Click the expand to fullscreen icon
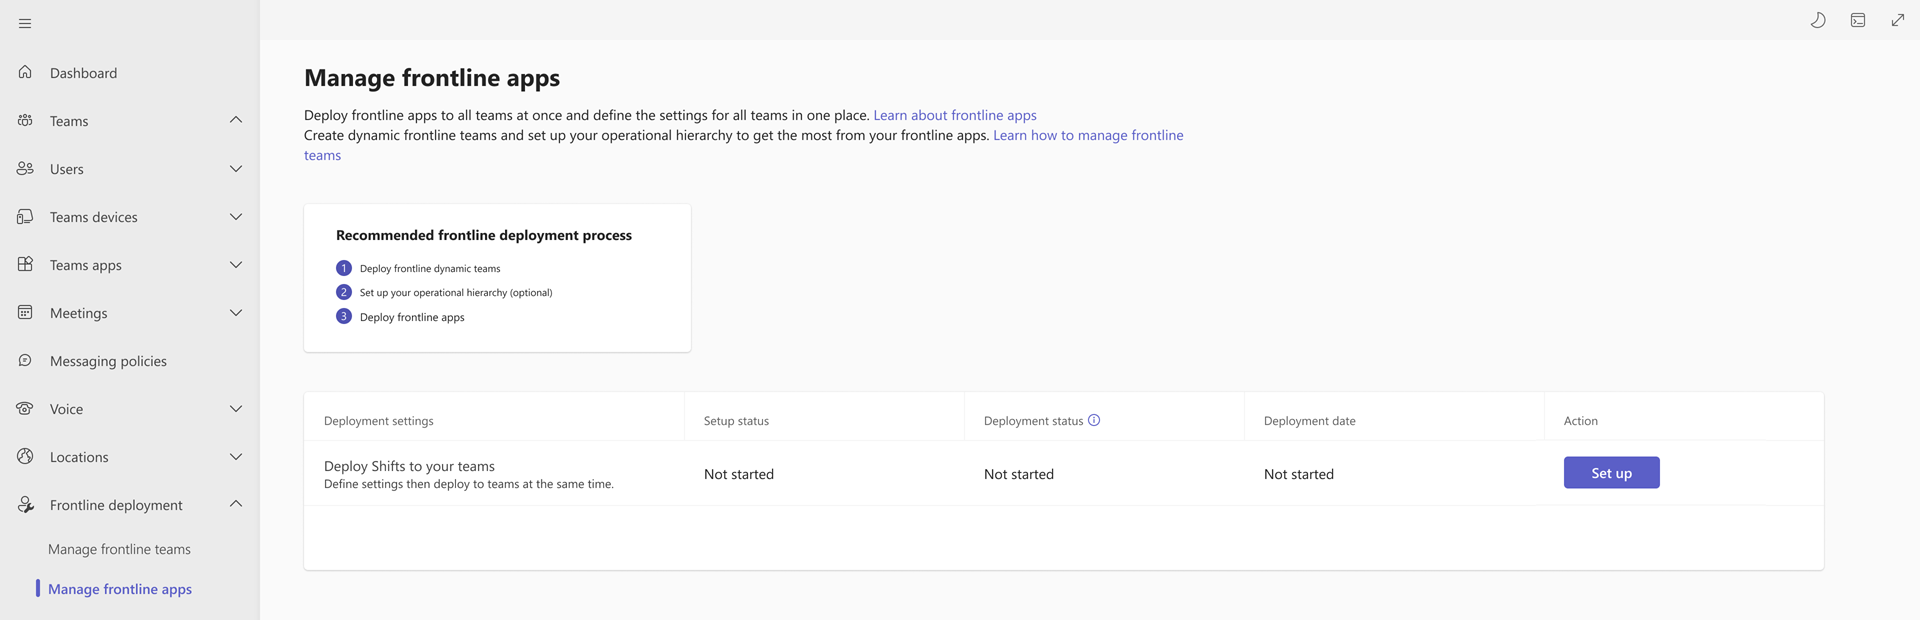Viewport: 1920px width, 620px height. (1897, 20)
